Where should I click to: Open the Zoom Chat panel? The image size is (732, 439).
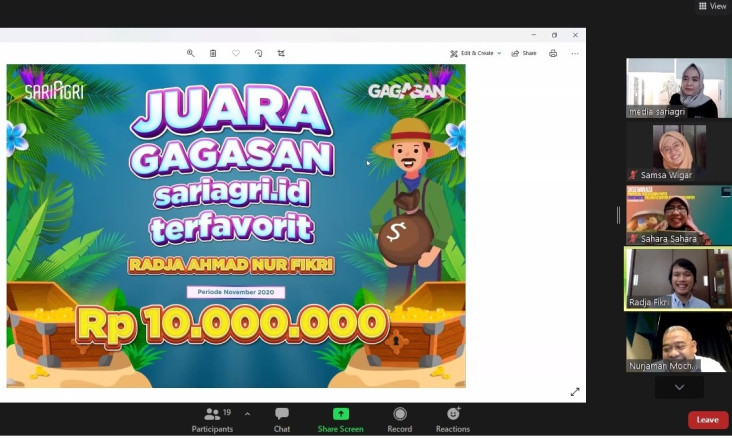pos(282,420)
